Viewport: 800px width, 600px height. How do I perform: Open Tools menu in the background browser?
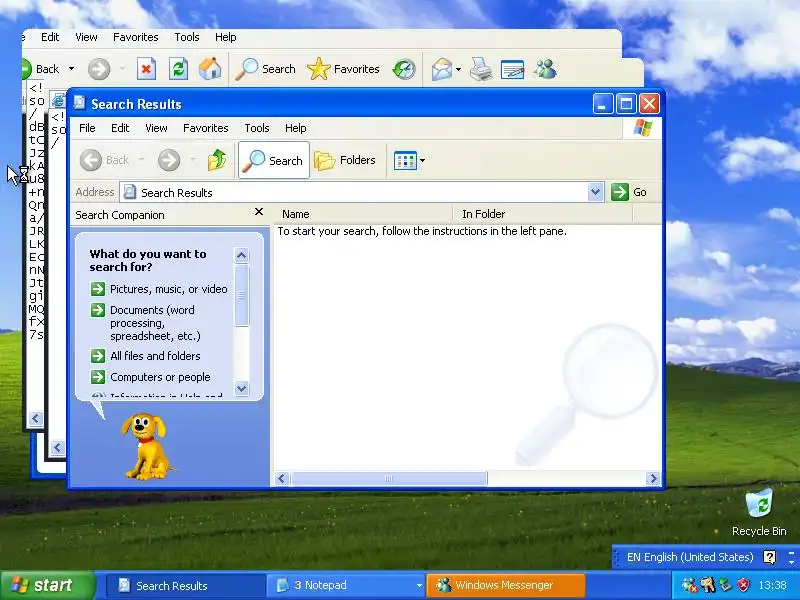pos(187,37)
